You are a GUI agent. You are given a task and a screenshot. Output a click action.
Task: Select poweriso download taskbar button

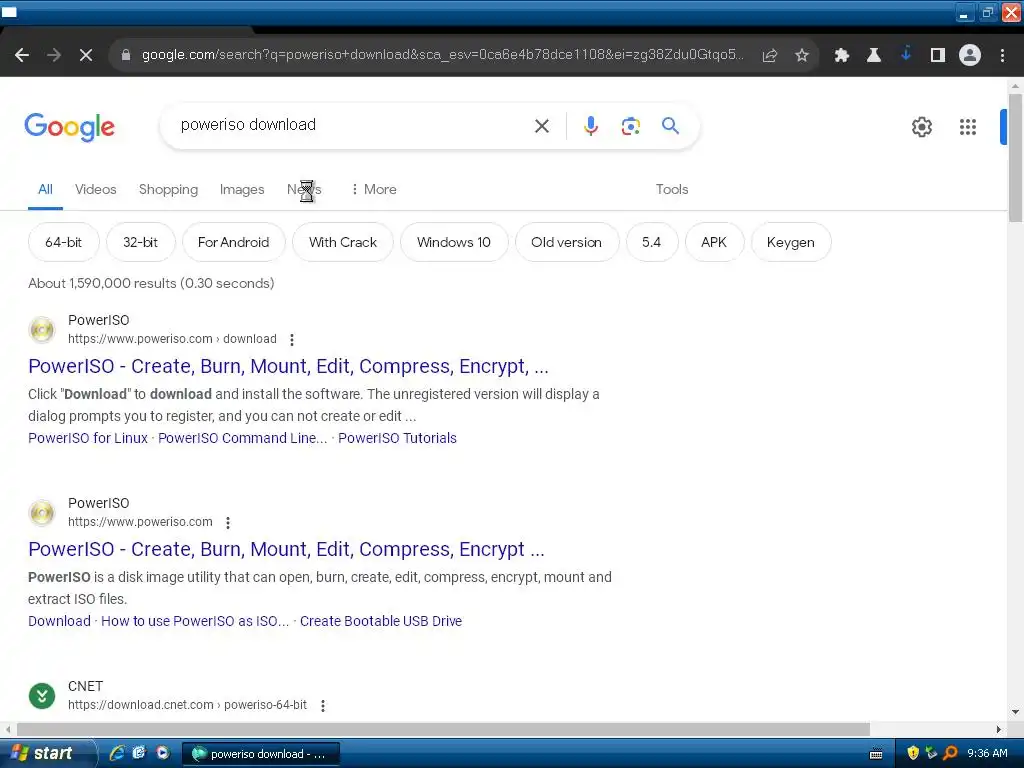click(x=260, y=754)
